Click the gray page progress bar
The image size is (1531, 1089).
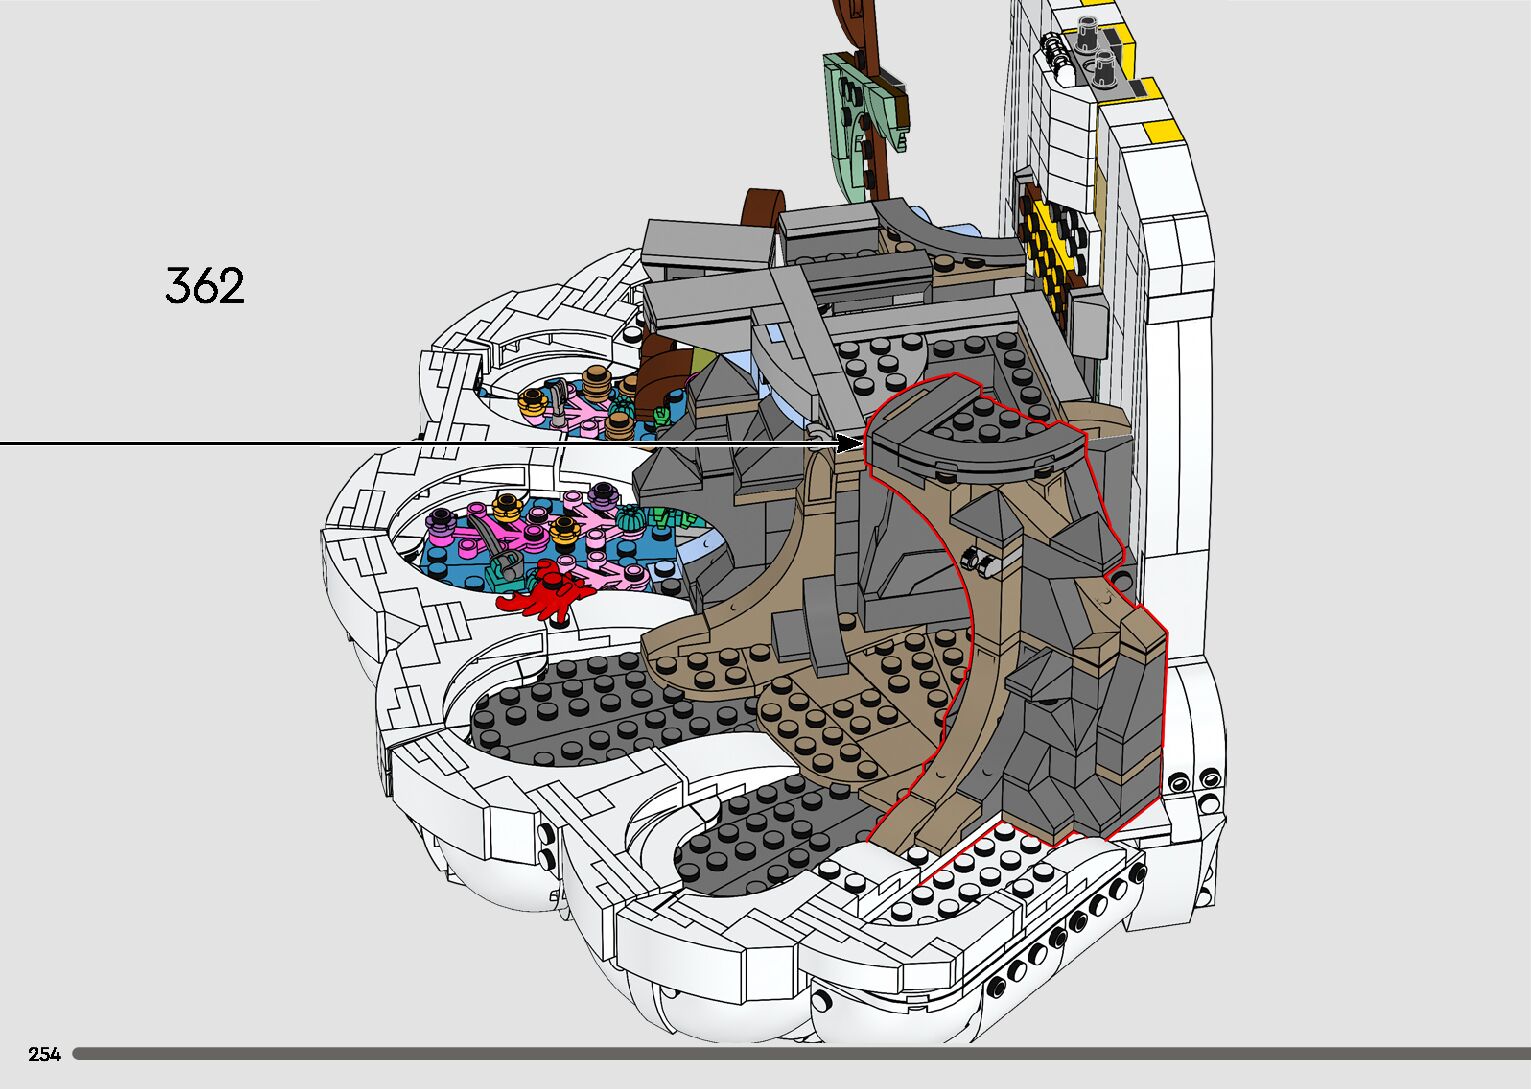pyautogui.click(x=800, y=1053)
